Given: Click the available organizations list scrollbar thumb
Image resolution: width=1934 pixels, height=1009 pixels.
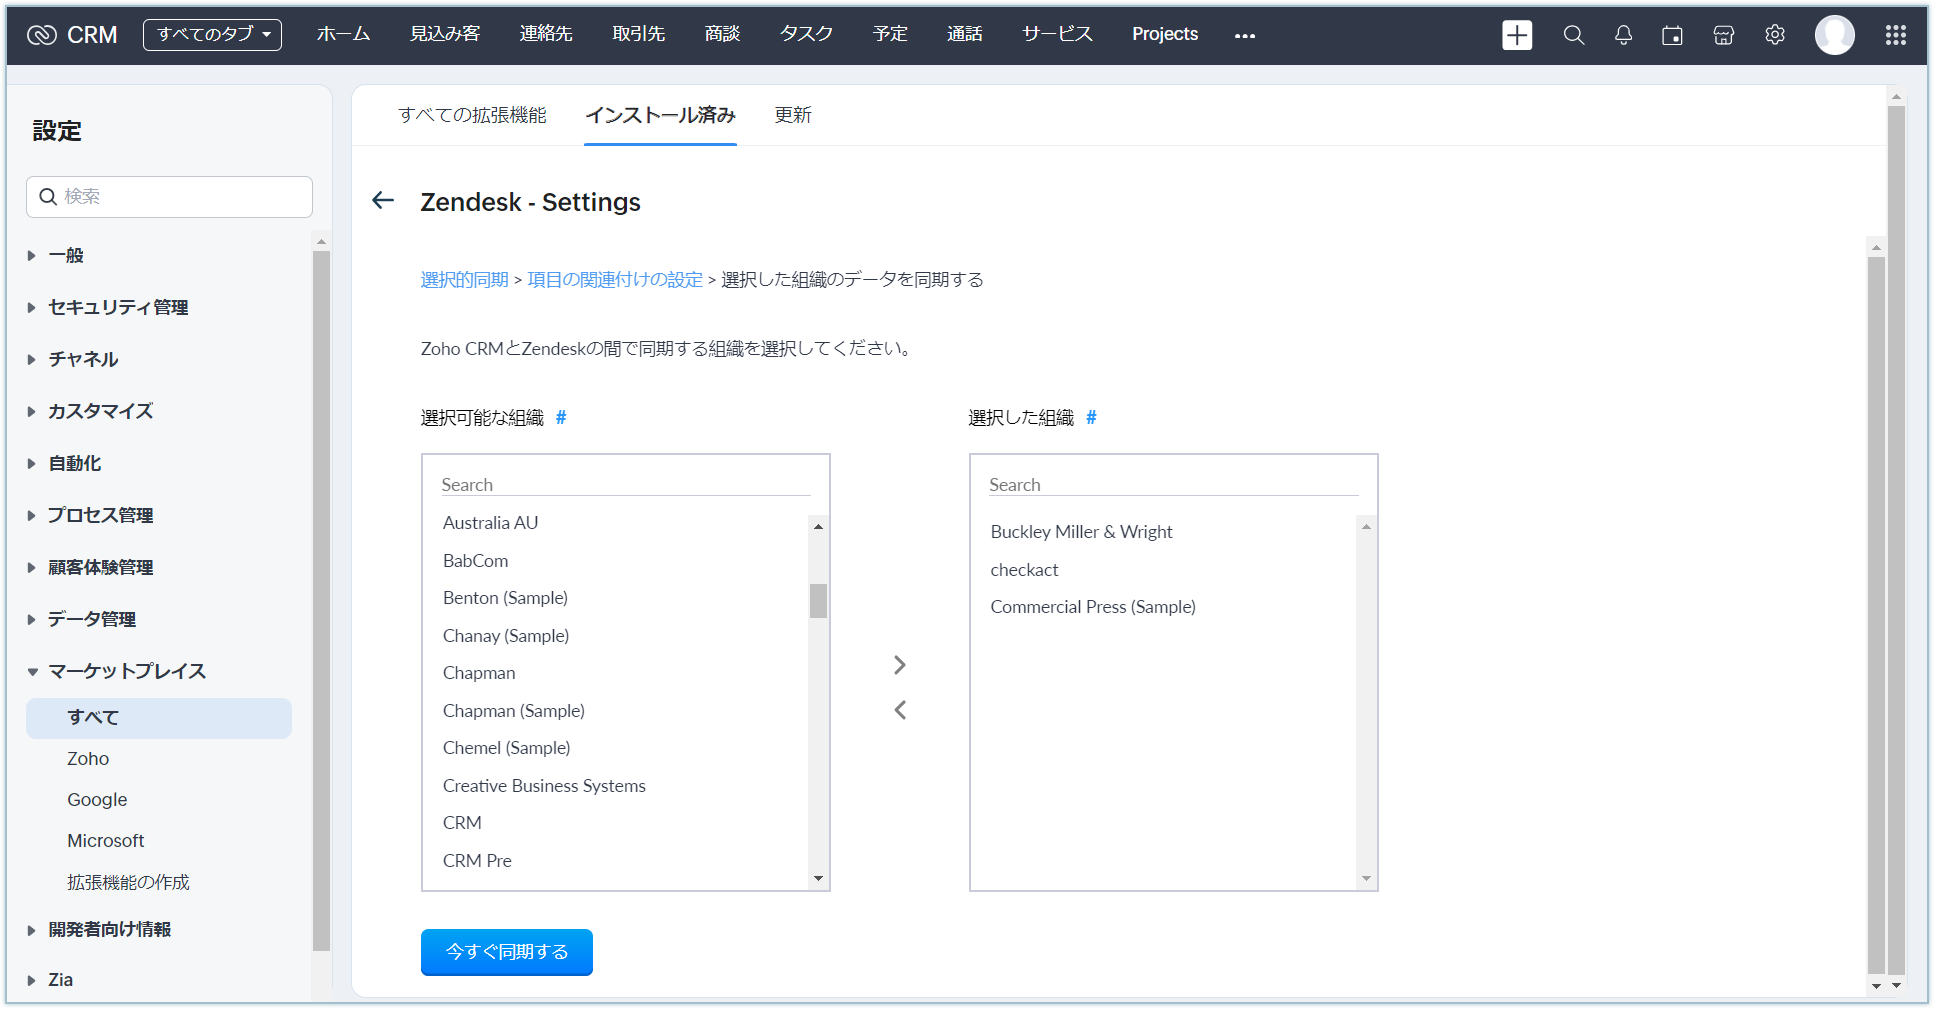Looking at the screenshot, I should 818,601.
